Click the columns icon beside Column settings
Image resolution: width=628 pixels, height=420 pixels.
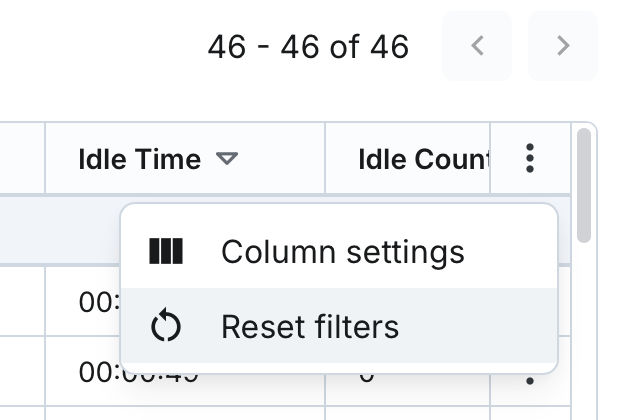(166, 251)
